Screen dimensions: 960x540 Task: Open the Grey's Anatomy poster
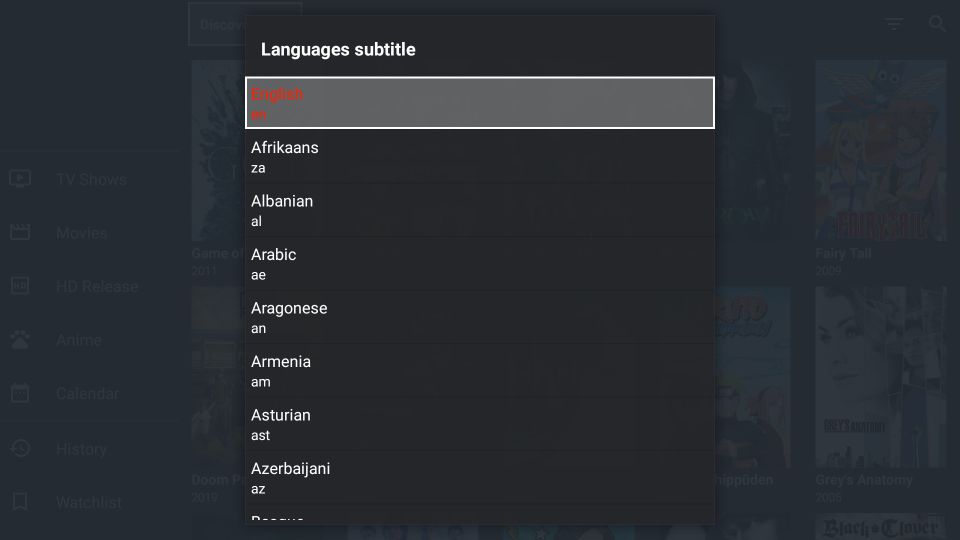click(x=880, y=378)
